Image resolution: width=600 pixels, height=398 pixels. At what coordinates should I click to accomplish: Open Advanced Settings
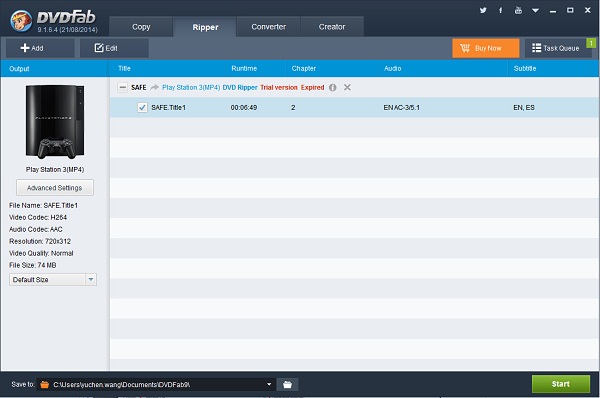click(x=55, y=188)
